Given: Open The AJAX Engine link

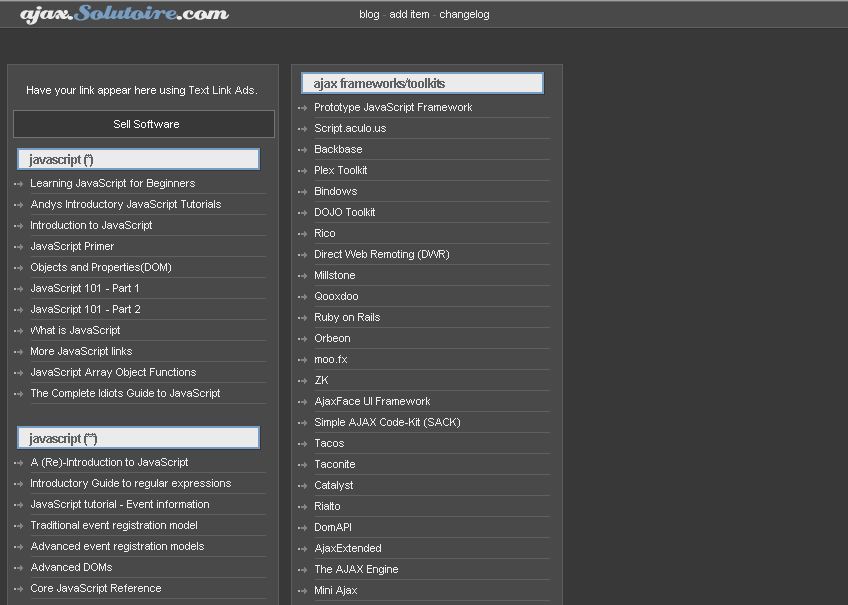Looking at the screenshot, I should (356, 569).
